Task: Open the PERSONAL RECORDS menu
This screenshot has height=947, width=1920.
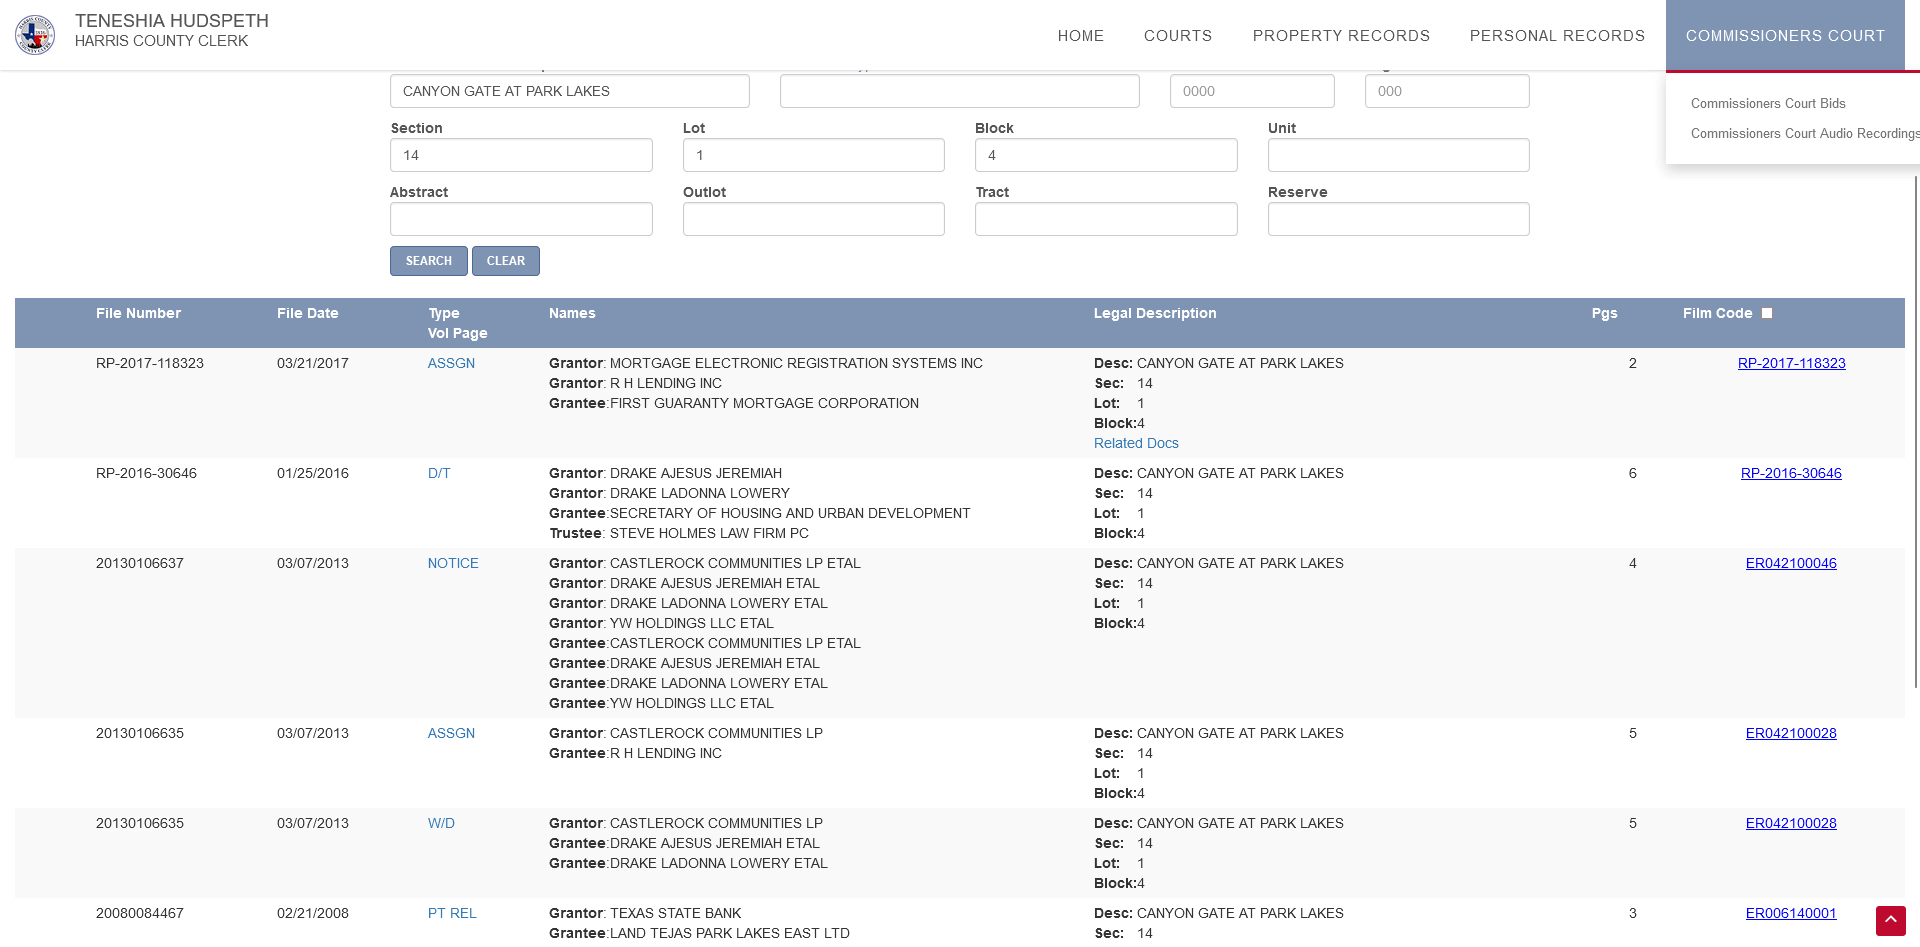Action: pos(1557,36)
